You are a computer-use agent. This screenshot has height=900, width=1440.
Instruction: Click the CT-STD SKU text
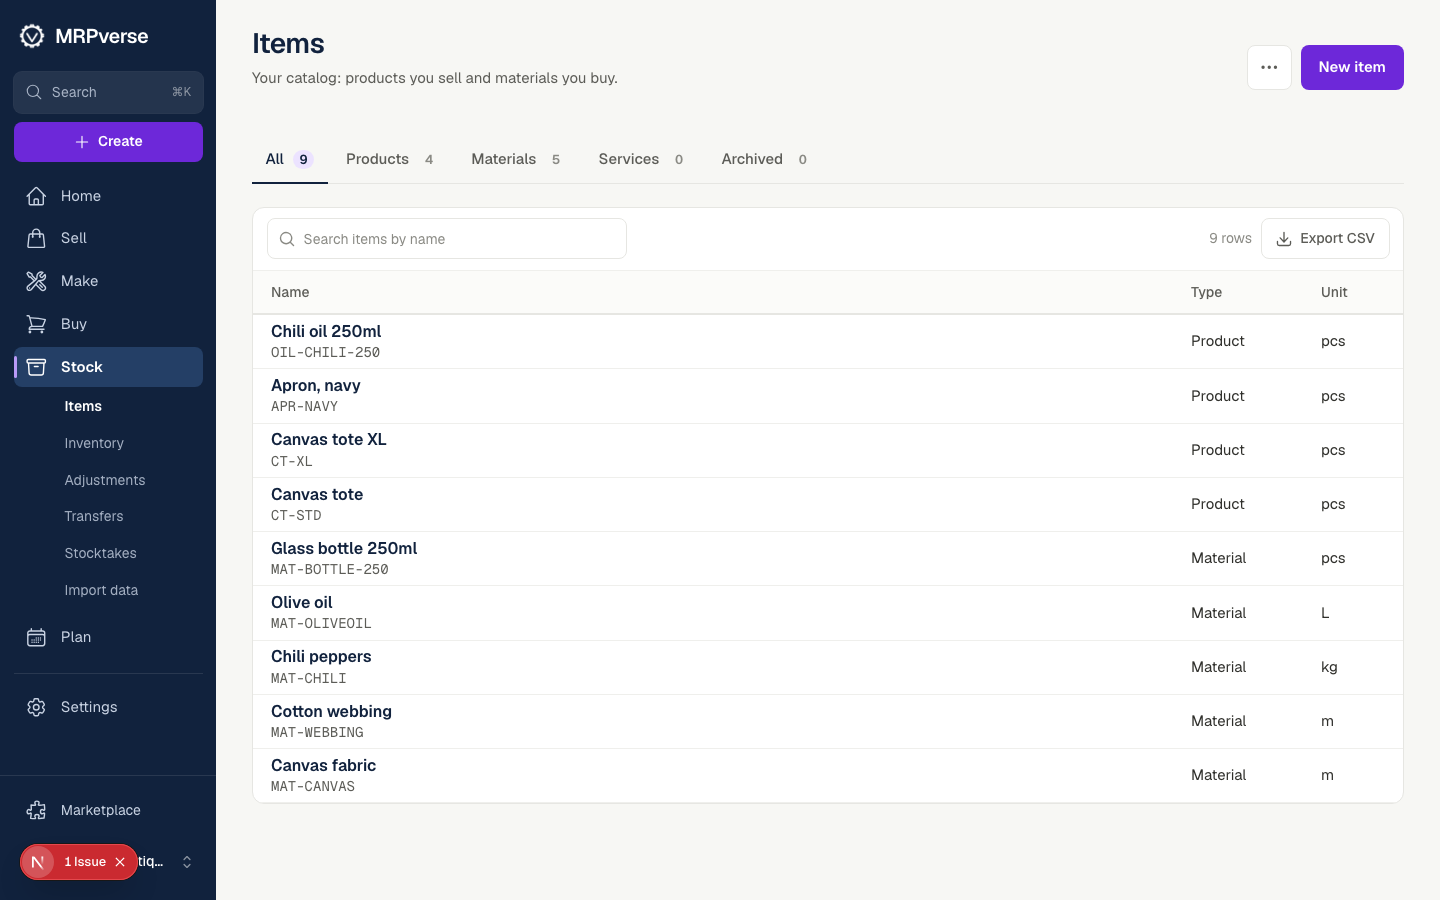coord(296,516)
